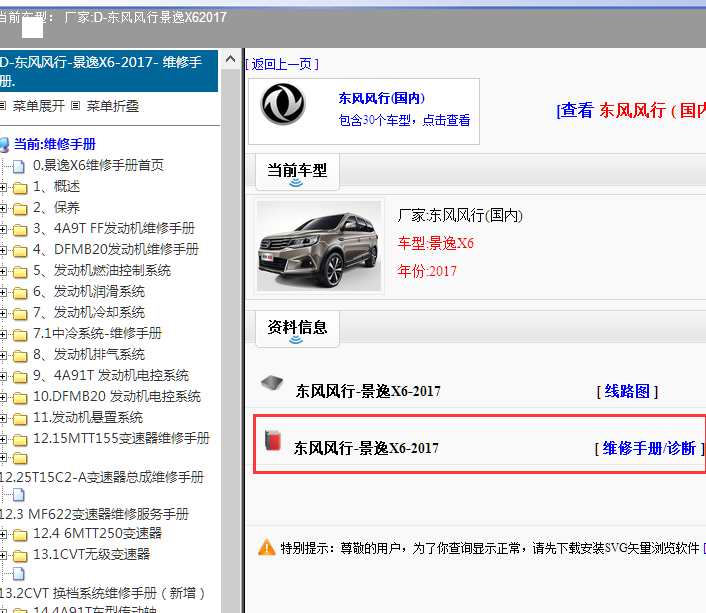Expand 7、发动机冷却系统 node
This screenshot has height=613, width=706.
click(x=3, y=313)
